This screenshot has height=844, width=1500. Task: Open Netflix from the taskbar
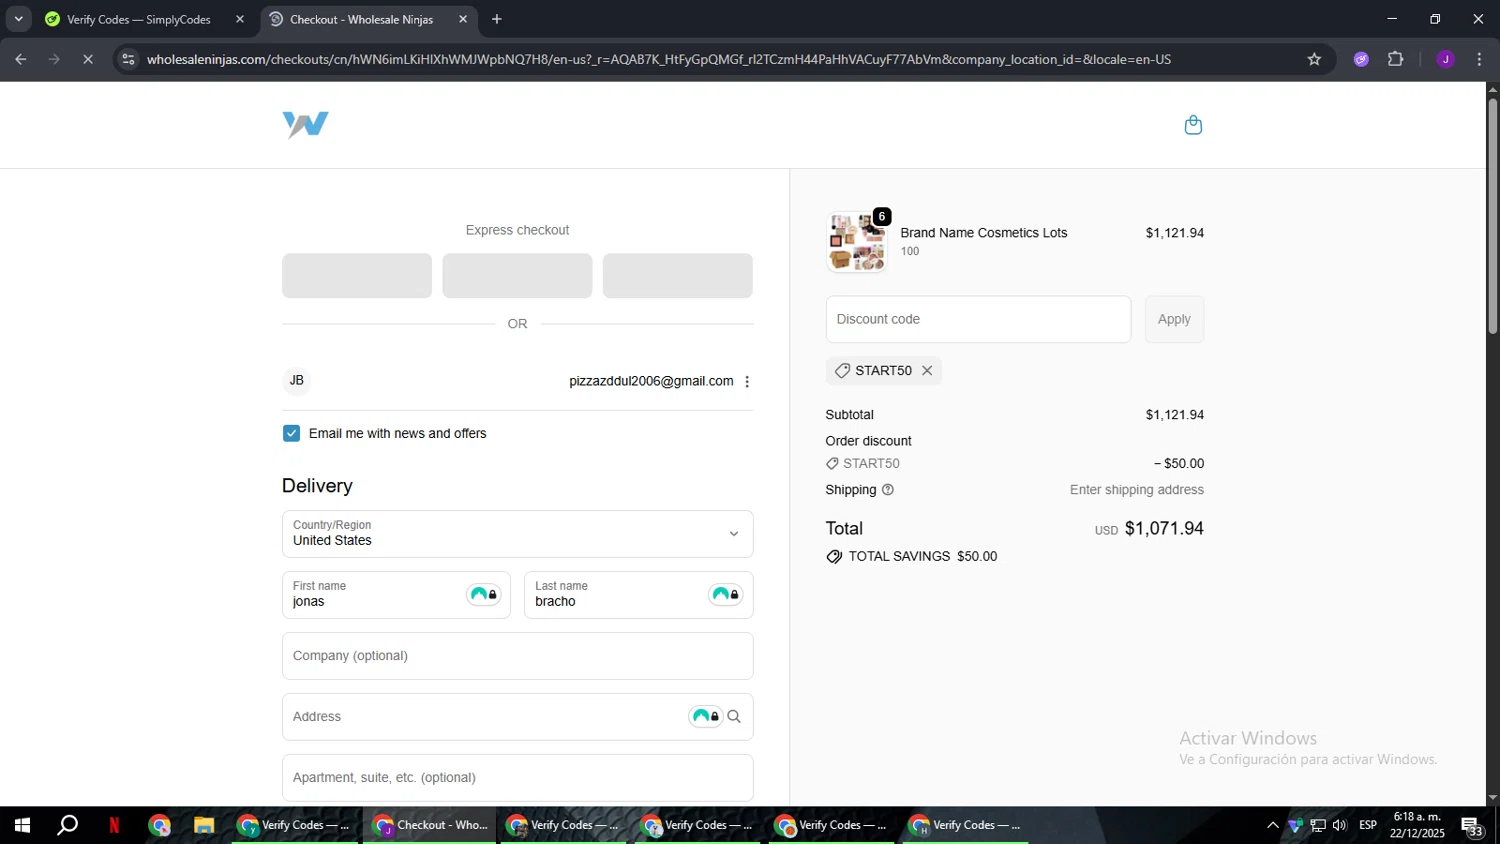coord(114,825)
